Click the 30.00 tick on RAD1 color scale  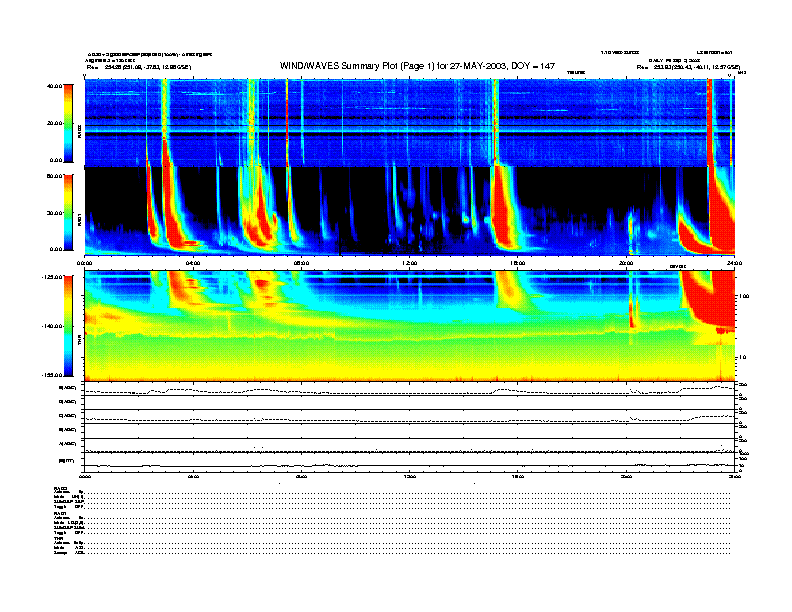(x=55, y=213)
